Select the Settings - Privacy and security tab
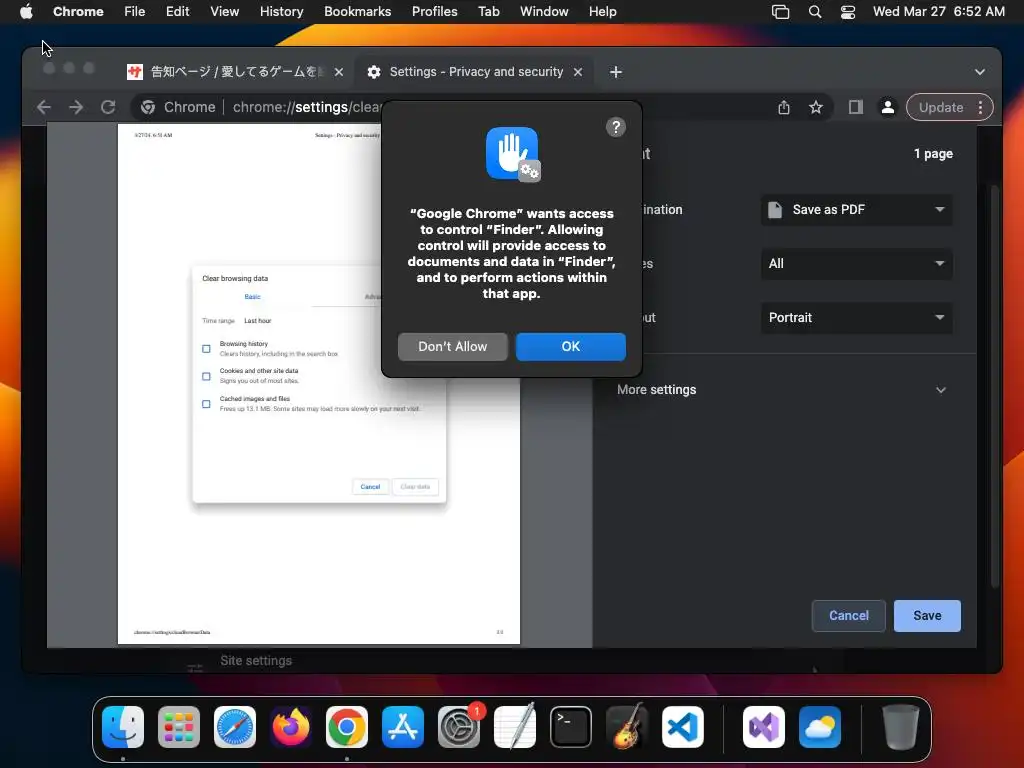Image resolution: width=1024 pixels, height=768 pixels. 474,72
